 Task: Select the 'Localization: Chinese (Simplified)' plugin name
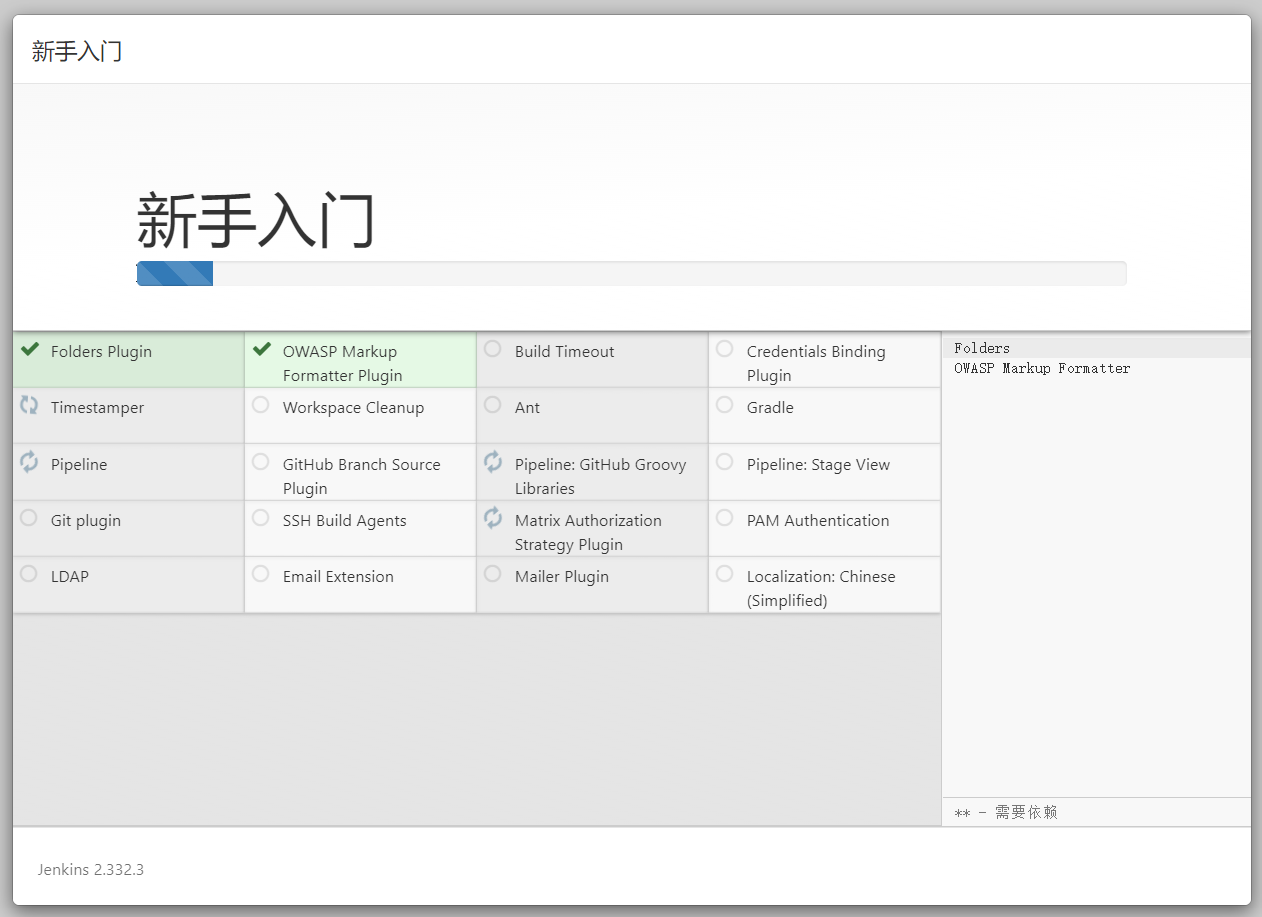(x=821, y=589)
